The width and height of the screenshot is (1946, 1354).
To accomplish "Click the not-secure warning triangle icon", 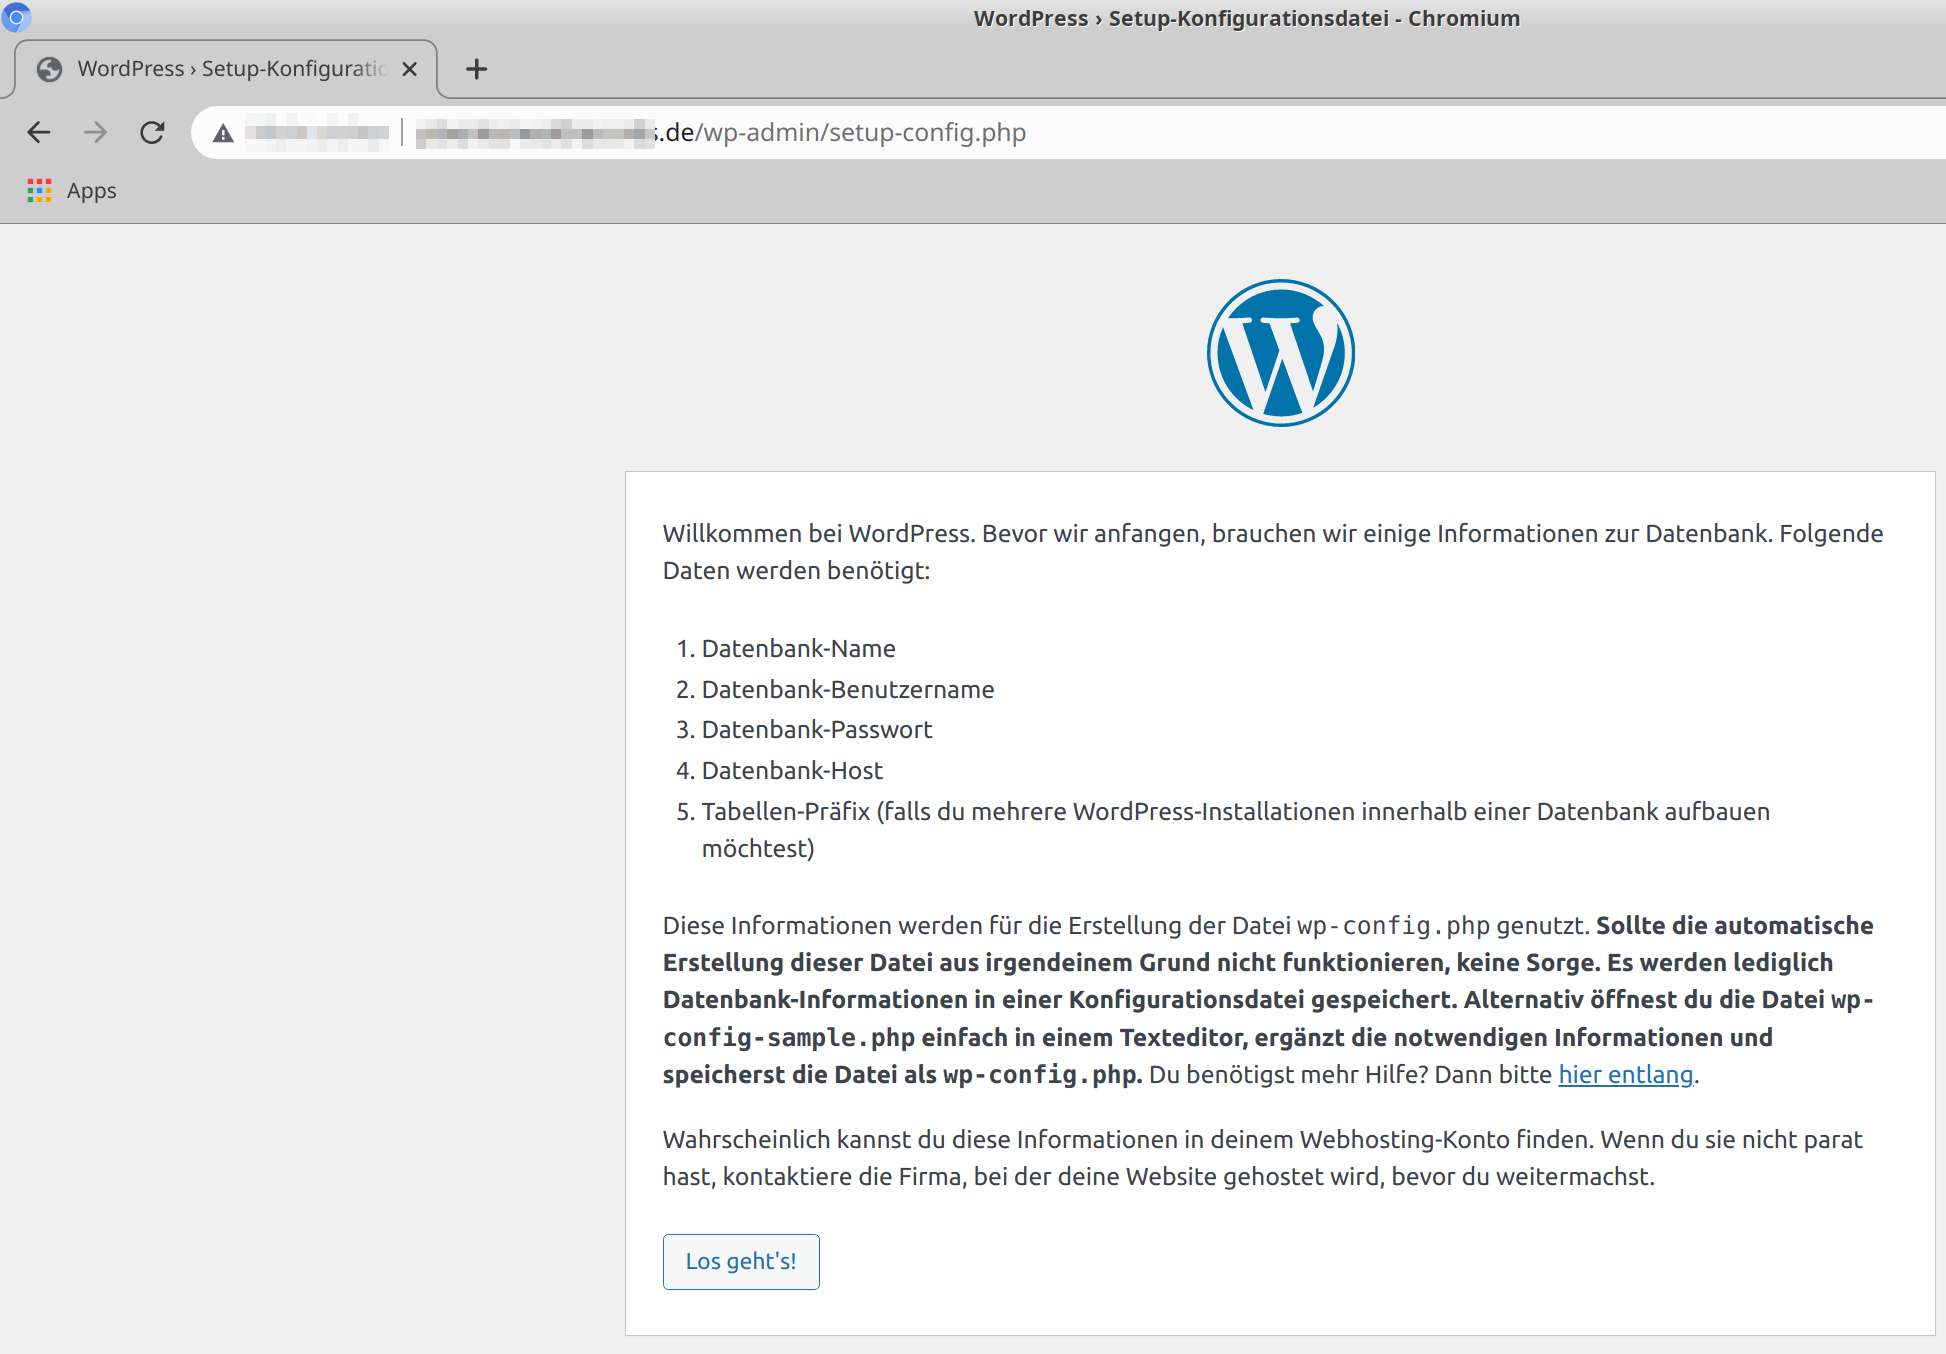I will pos(223,133).
